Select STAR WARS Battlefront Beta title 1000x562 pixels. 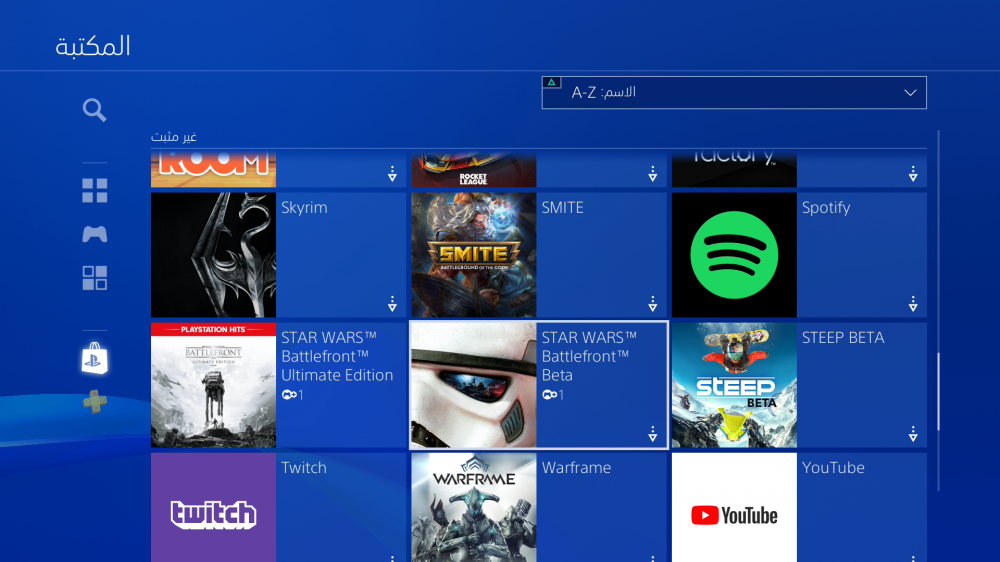[x=589, y=357]
